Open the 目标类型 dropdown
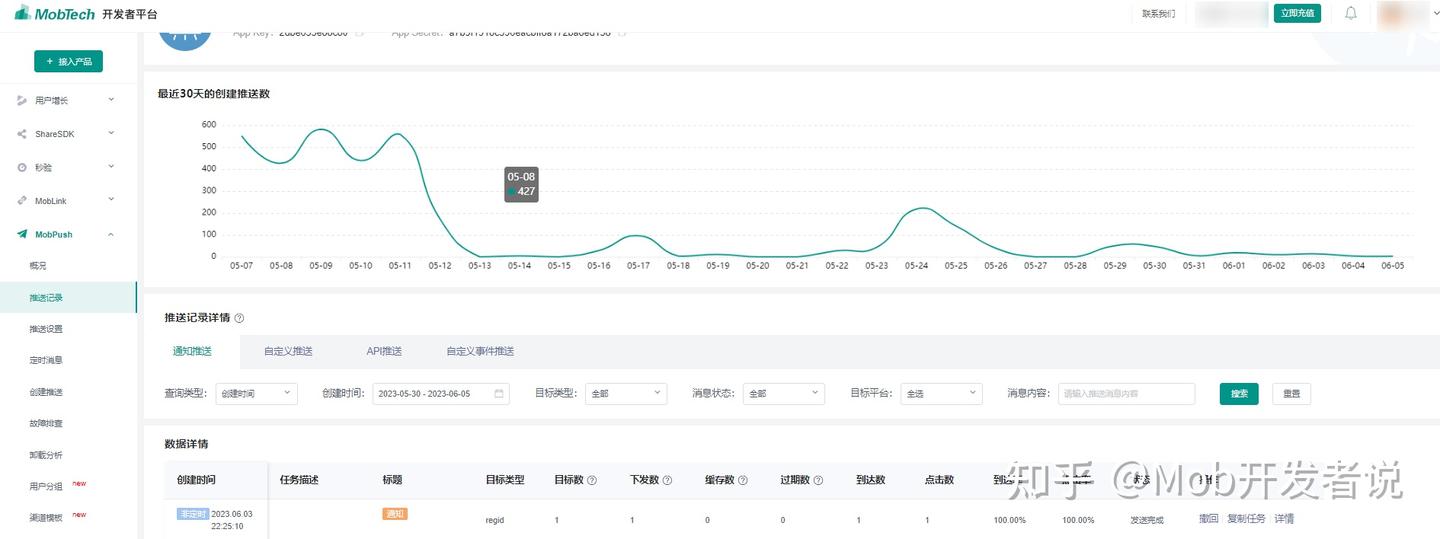Viewport: 1440px width, 539px height. coord(626,394)
